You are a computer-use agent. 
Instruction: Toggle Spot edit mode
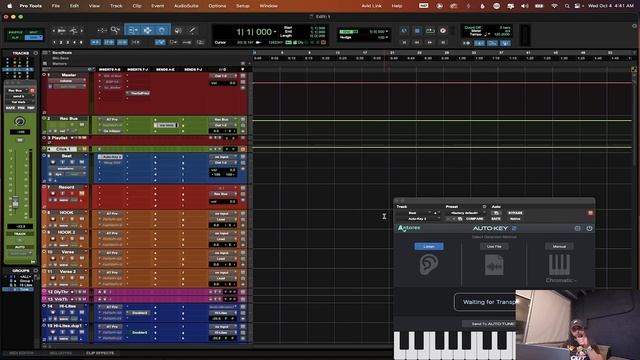tap(33, 32)
